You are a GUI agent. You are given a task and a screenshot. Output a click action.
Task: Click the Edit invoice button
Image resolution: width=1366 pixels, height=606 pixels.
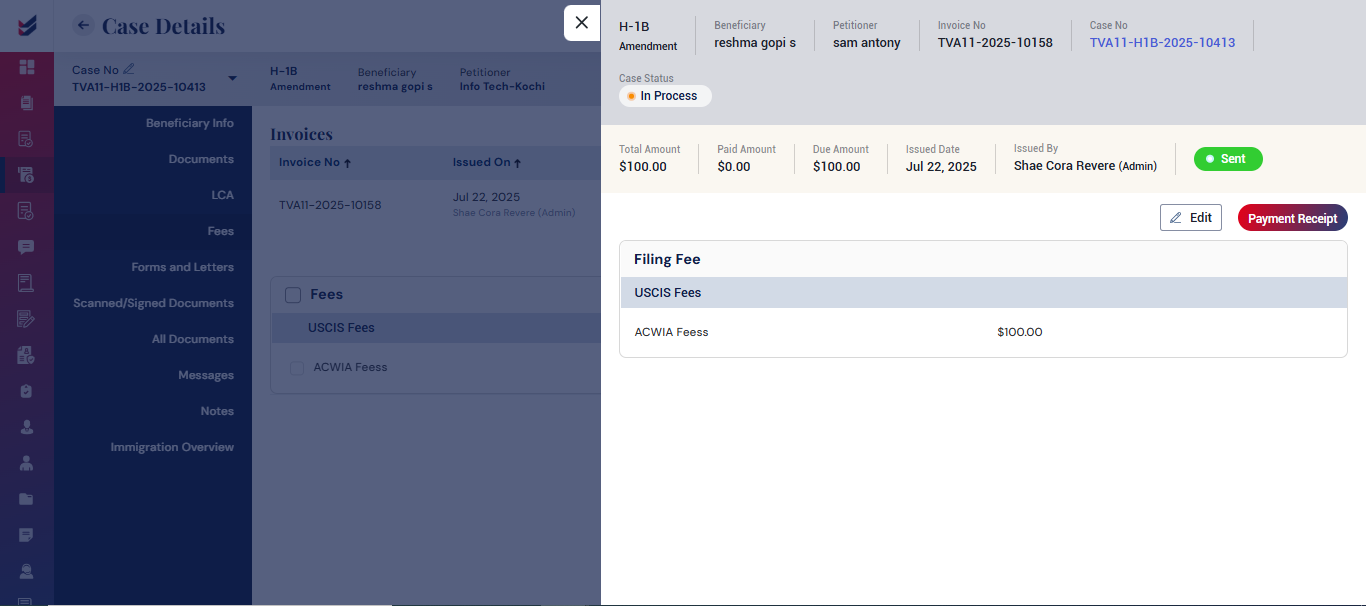point(1190,218)
